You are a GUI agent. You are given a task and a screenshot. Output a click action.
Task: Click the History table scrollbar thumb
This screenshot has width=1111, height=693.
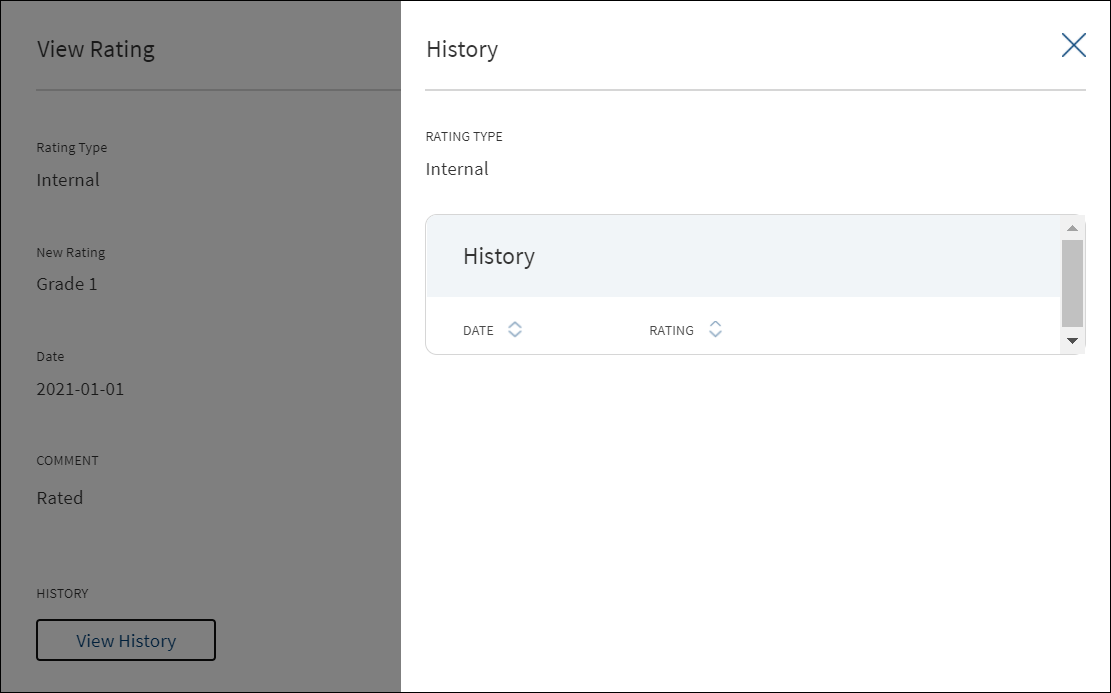(1072, 283)
